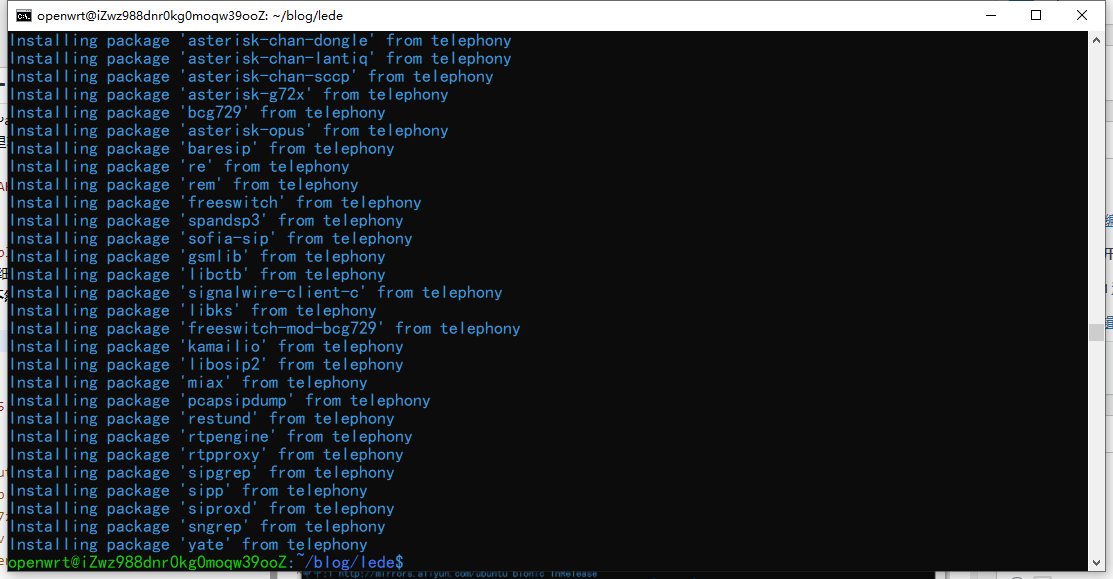Close the openwrt terminal window
The height and width of the screenshot is (579, 1113).
(1083, 15)
